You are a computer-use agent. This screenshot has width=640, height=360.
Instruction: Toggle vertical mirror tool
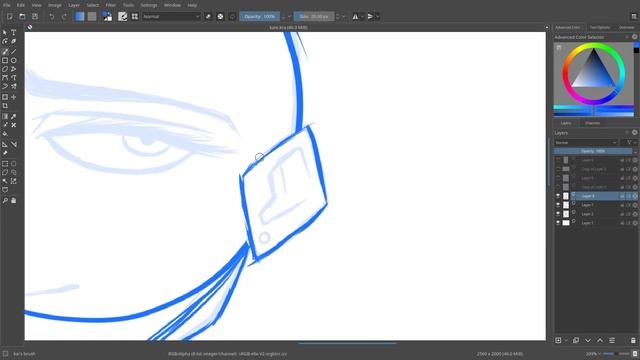click(x=370, y=17)
